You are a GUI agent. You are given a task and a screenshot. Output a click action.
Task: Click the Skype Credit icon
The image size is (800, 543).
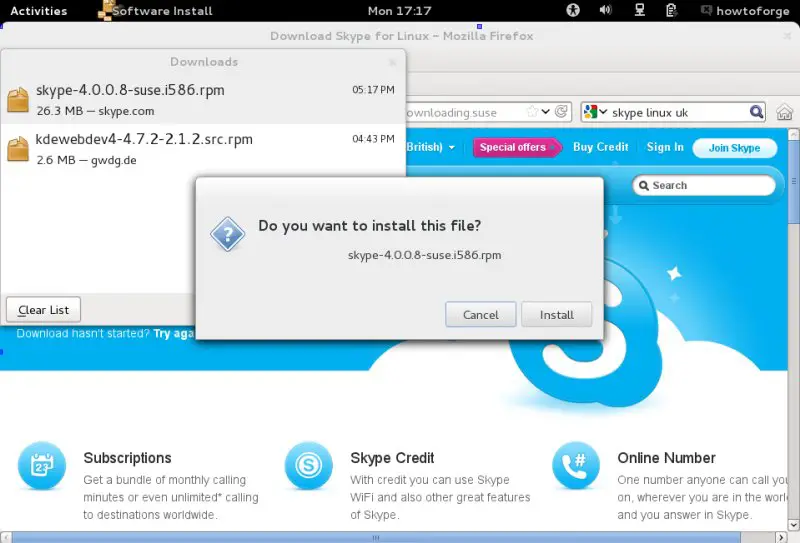[x=309, y=465]
